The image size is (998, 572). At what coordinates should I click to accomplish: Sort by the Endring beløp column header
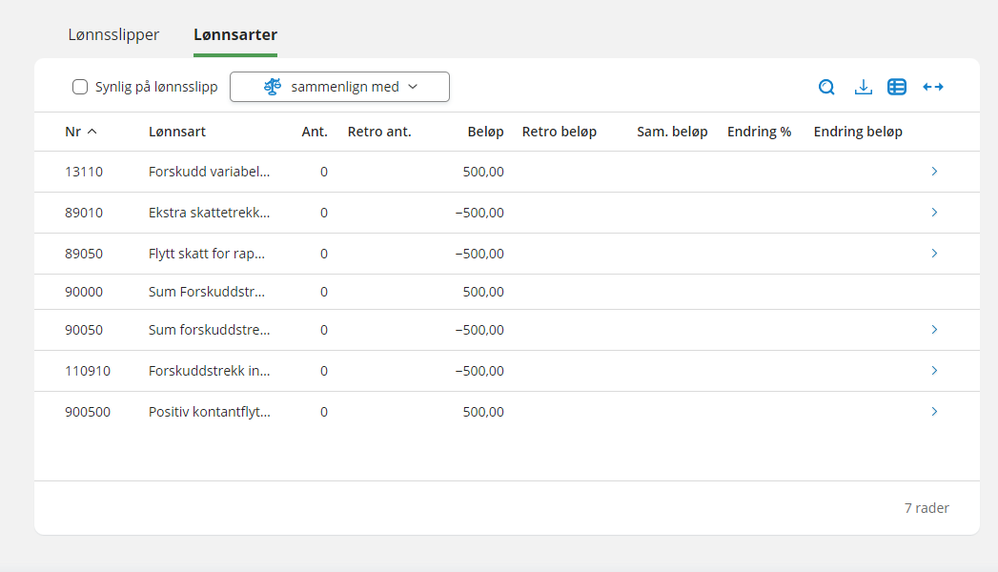[858, 132]
